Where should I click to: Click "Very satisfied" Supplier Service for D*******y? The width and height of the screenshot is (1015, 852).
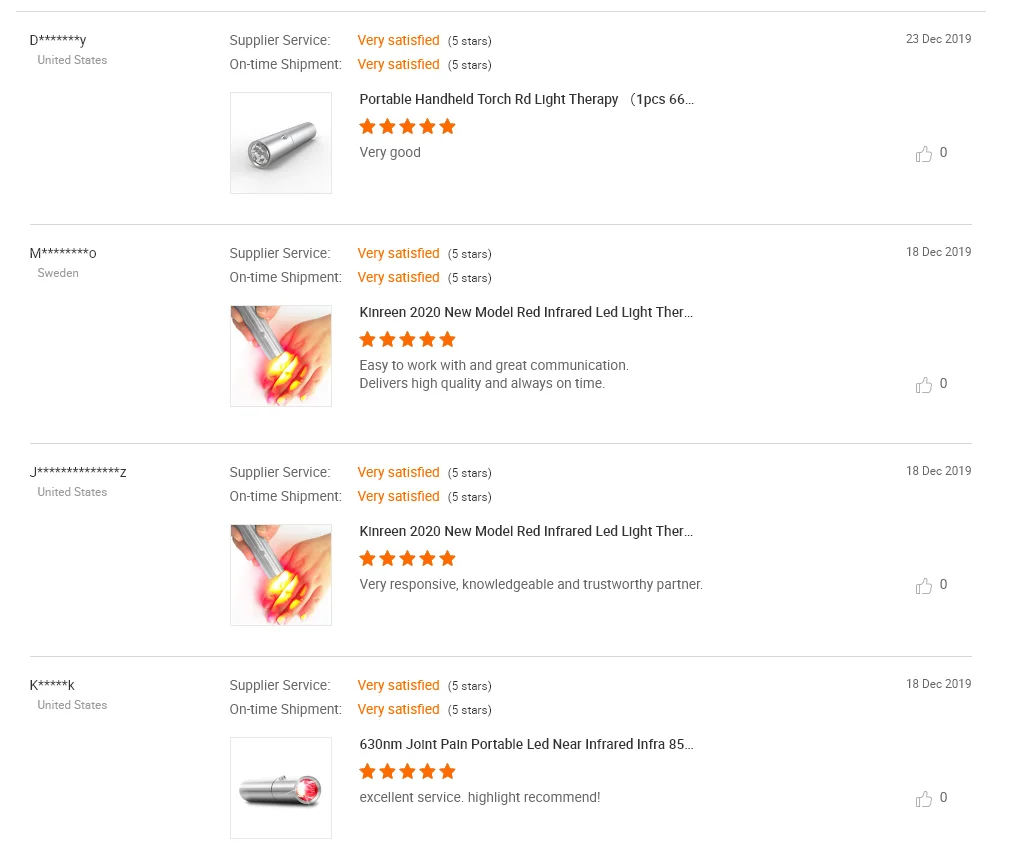pyautogui.click(x=398, y=41)
